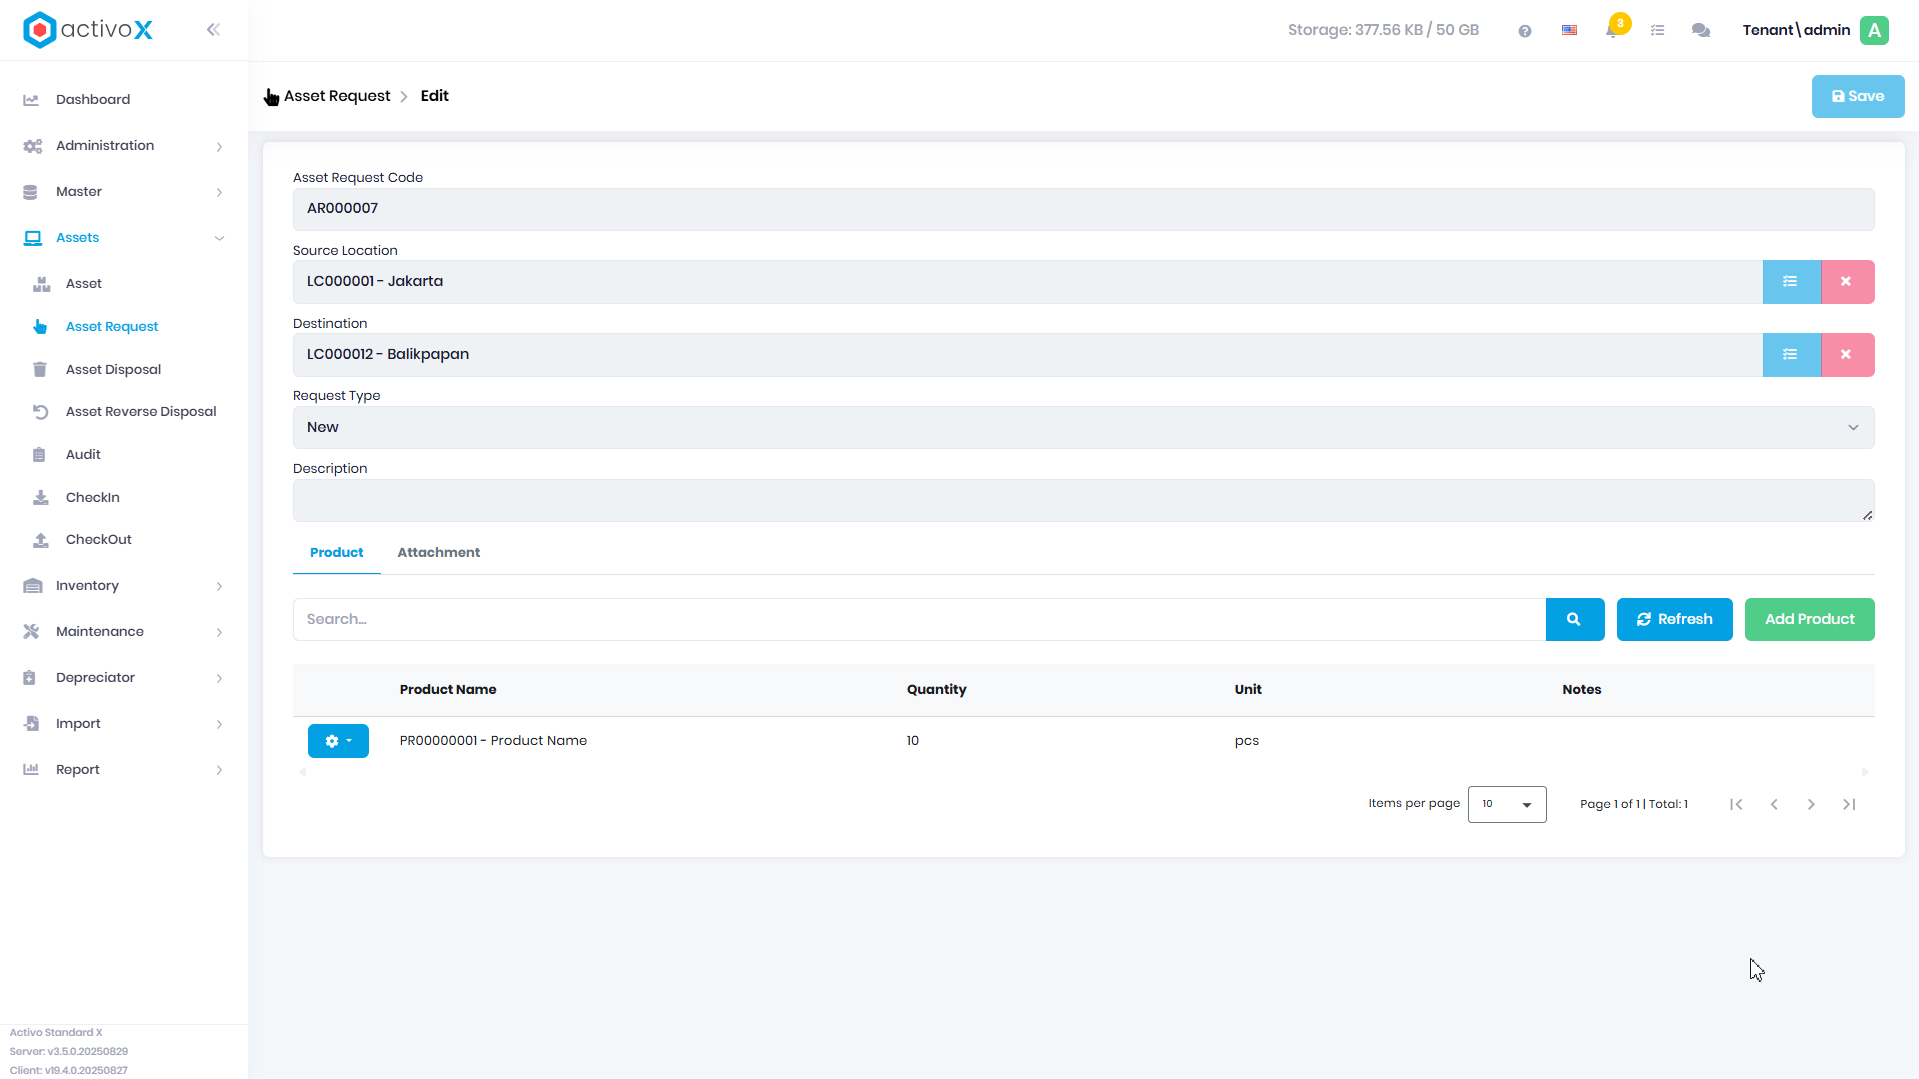Screen dimensions: 1919x1079
Task: Browse Destination list icon
Action: [x=1791, y=355]
